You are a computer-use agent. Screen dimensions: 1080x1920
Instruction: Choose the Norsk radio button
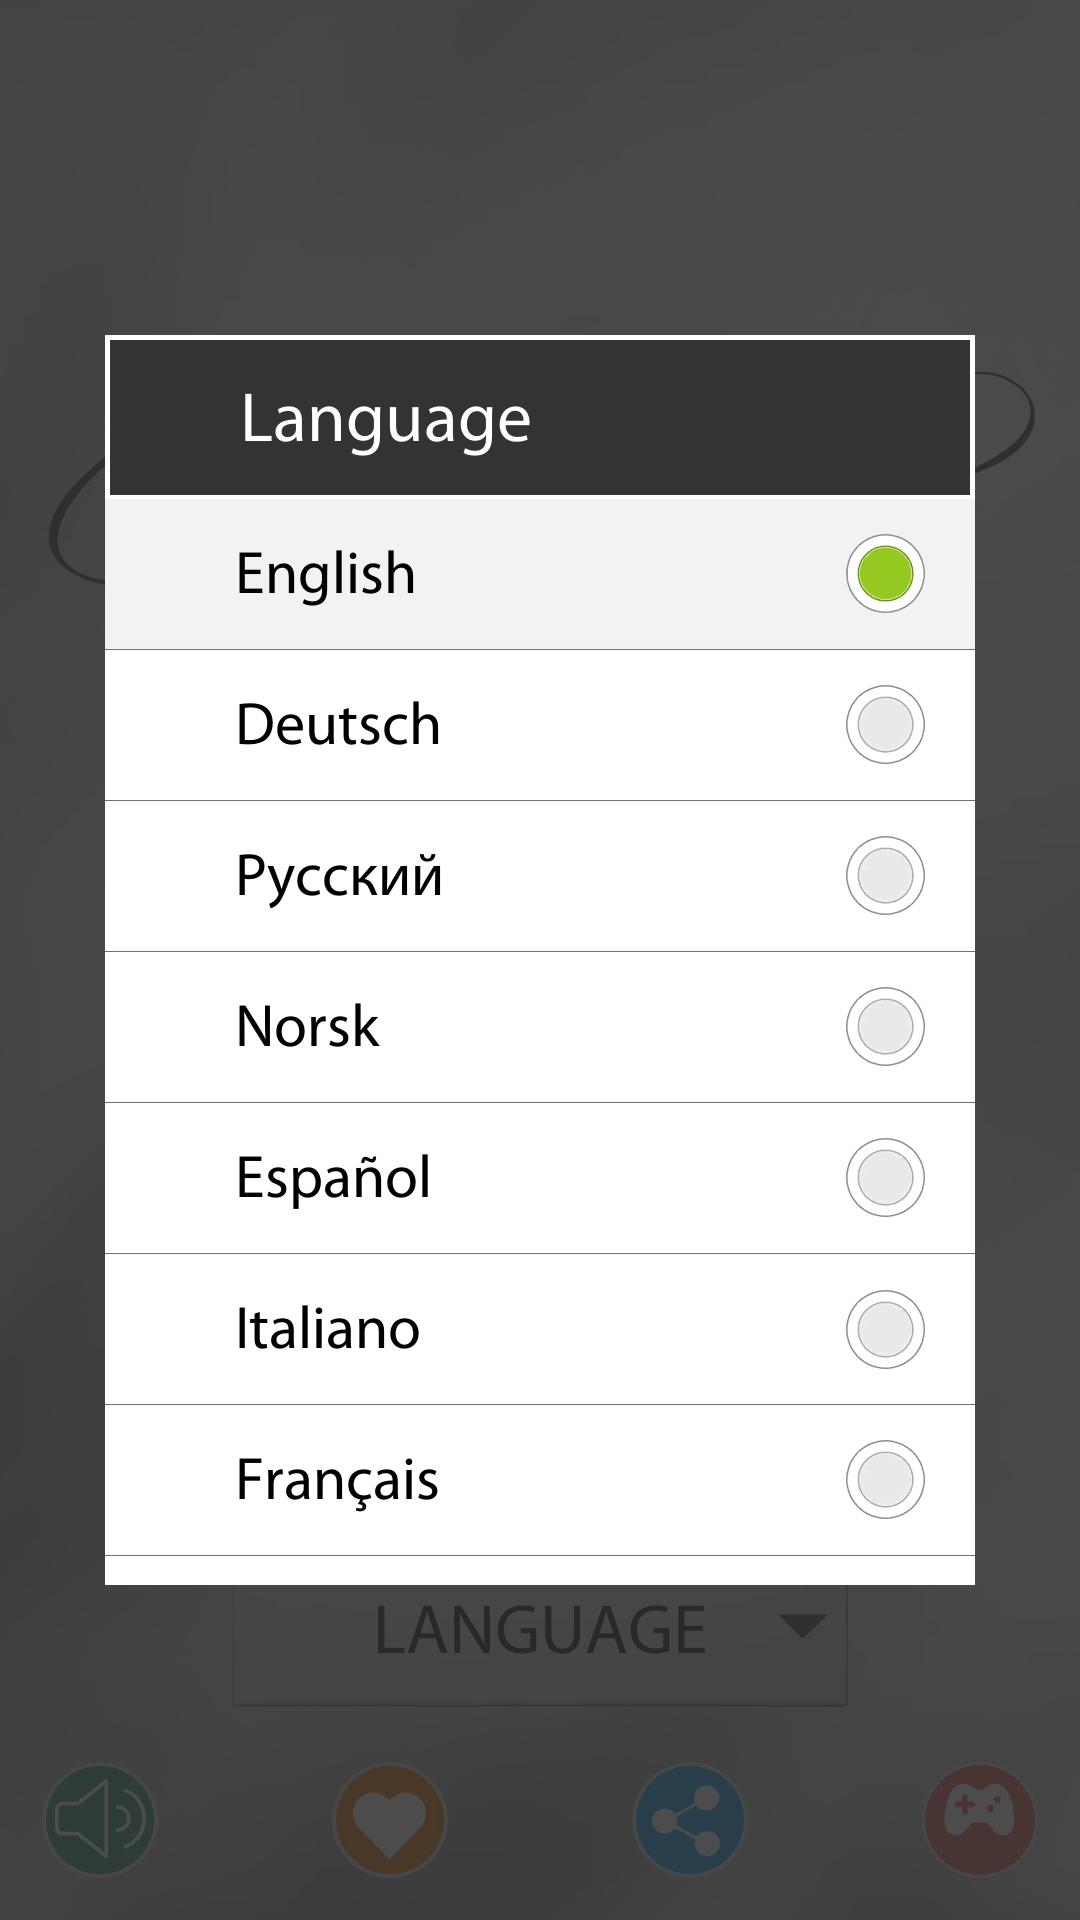pos(885,1027)
